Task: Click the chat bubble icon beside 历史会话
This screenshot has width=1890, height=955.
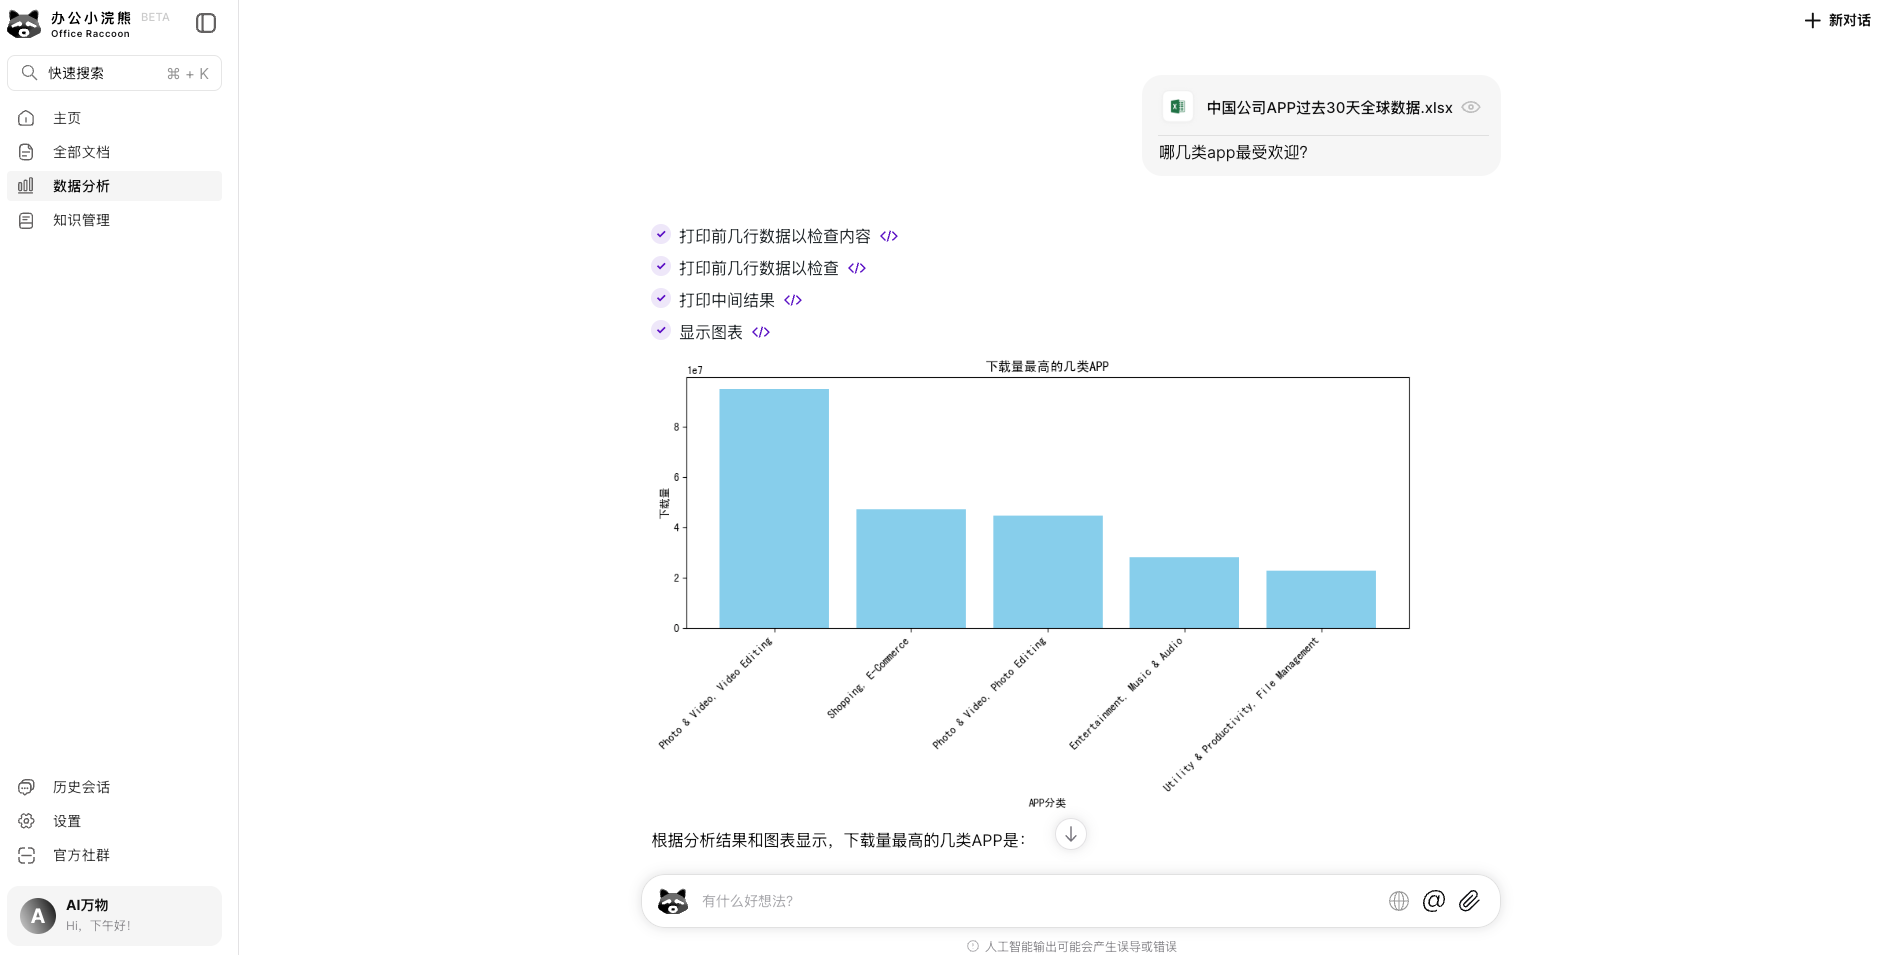Action: click(x=26, y=787)
